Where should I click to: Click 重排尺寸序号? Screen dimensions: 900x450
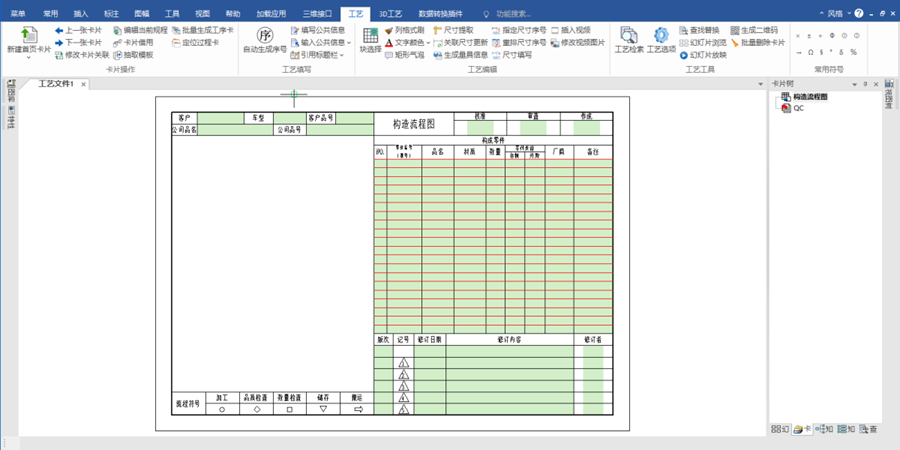point(519,42)
